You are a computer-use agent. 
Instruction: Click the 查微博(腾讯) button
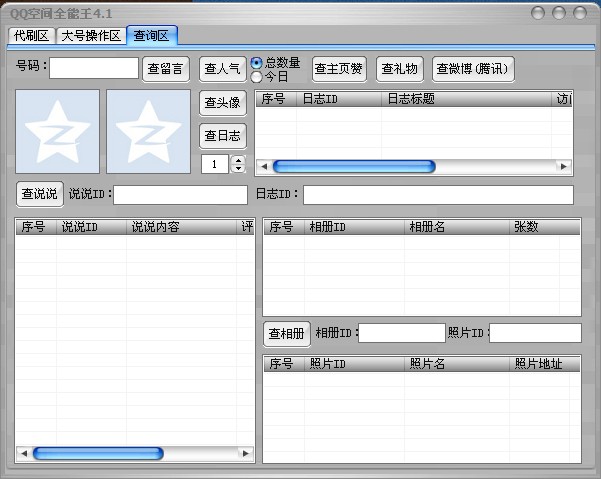coord(473,69)
